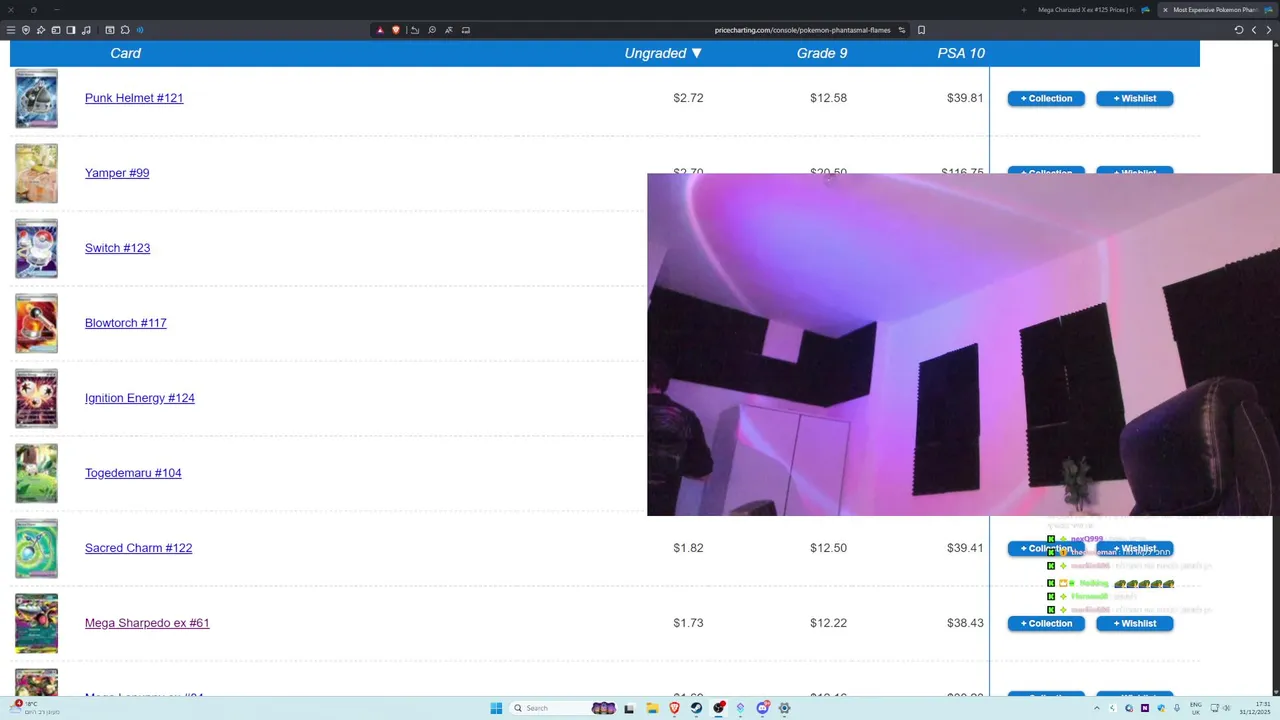Click the extensions puzzle icon
Viewport: 1280px width, 720px height.
pyautogui.click(x=125, y=30)
